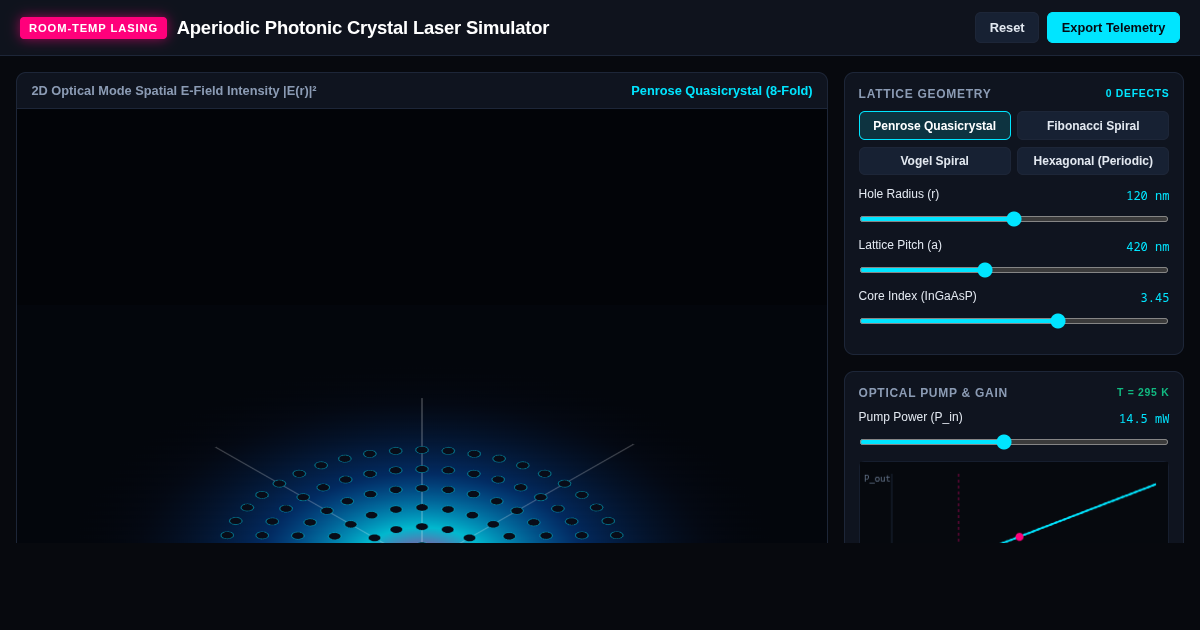Click the Reset button

(x=1007, y=28)
